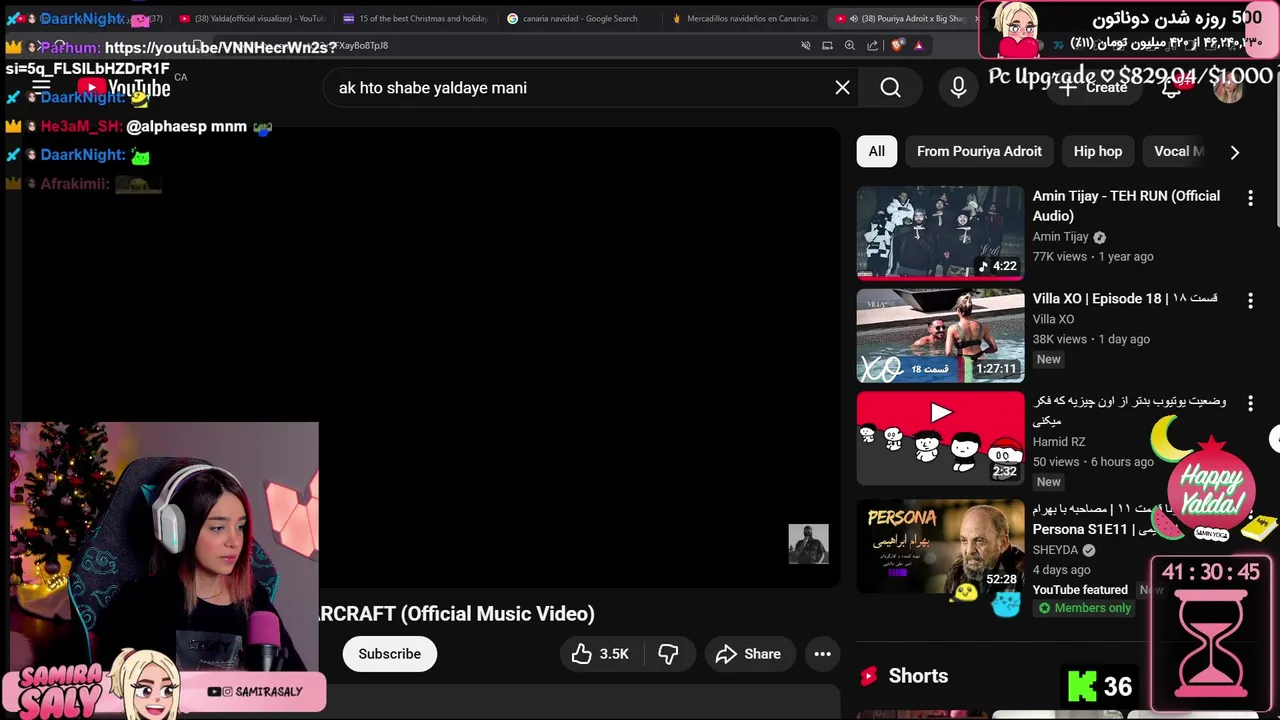Click the YouTube featured label
The width and height of the screenshot is (1280, 720).
(1080, 590)
